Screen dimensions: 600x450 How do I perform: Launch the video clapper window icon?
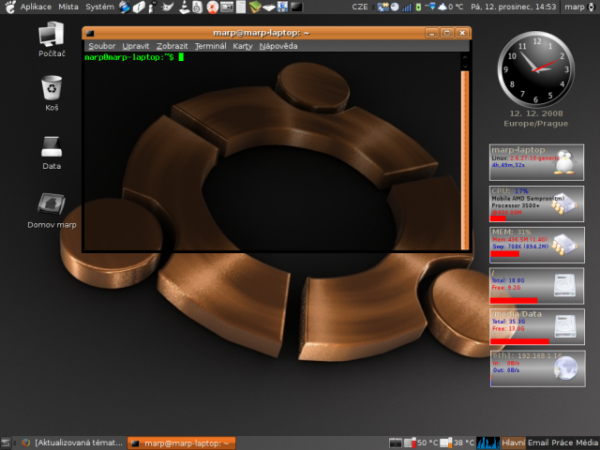tap(227, 7)
